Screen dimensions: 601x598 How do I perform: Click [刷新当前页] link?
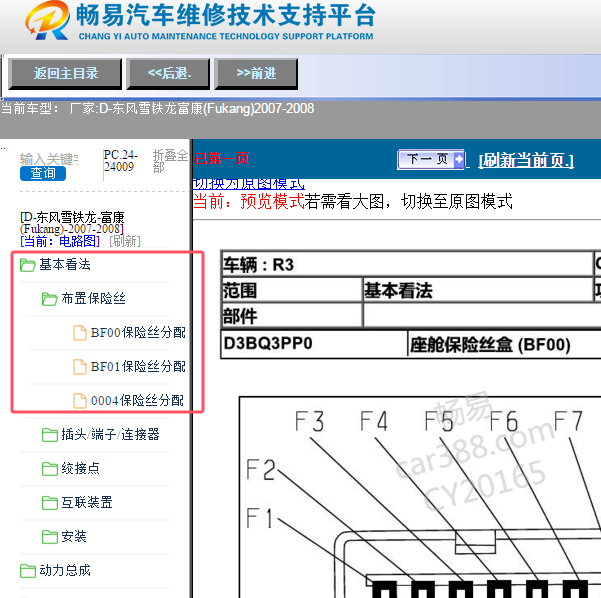526,160
